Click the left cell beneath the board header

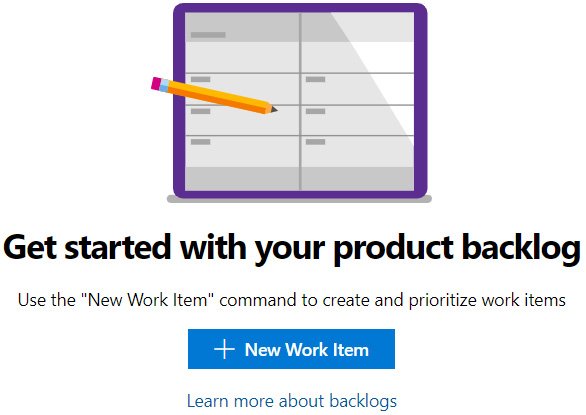click(x=242, y=57)
